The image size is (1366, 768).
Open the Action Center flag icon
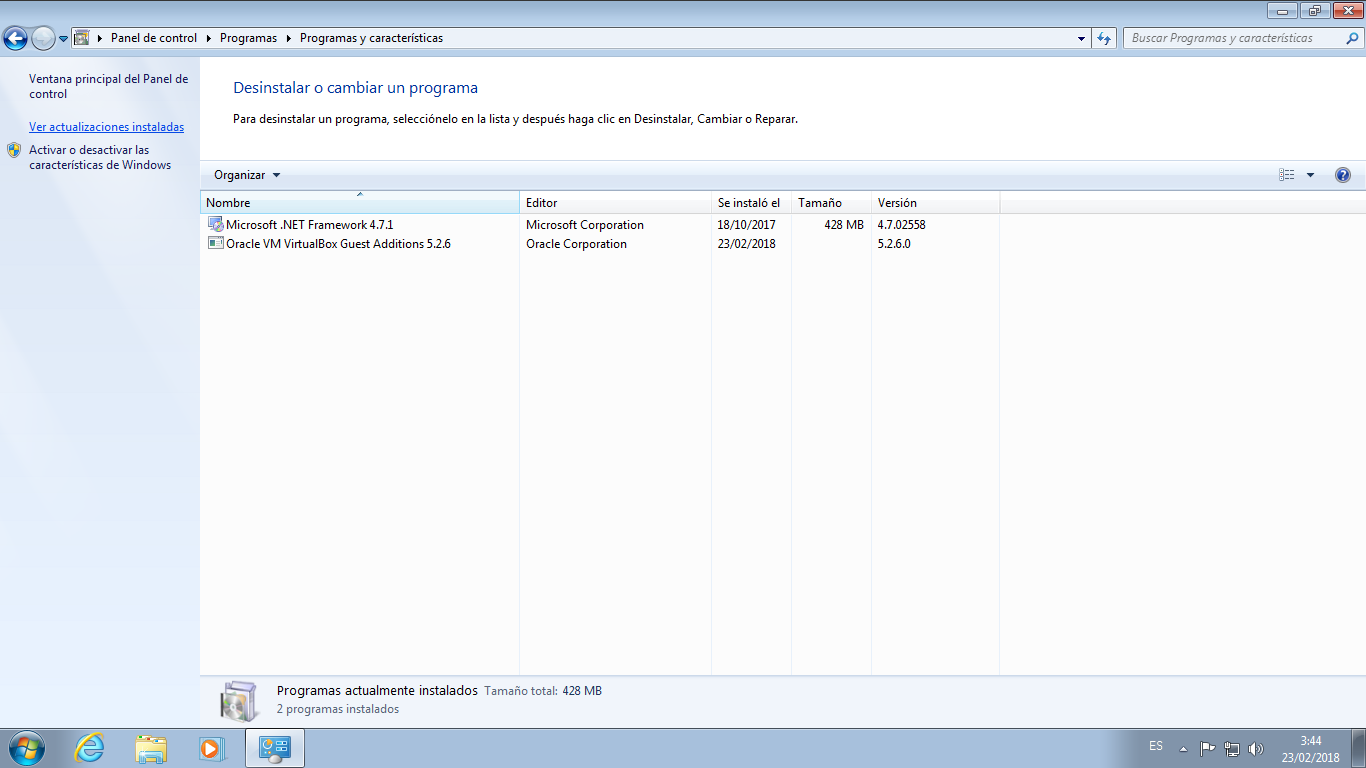coord(1207,748)
